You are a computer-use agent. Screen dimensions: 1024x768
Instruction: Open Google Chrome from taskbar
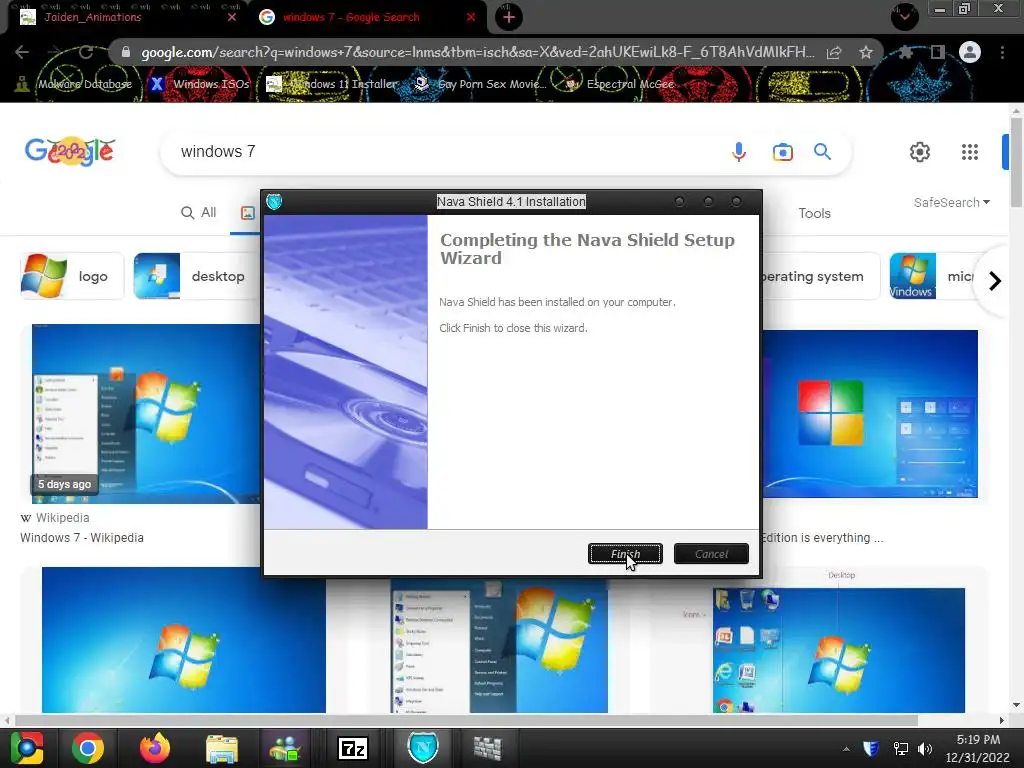pyautogui.click(x=88, y=748)
